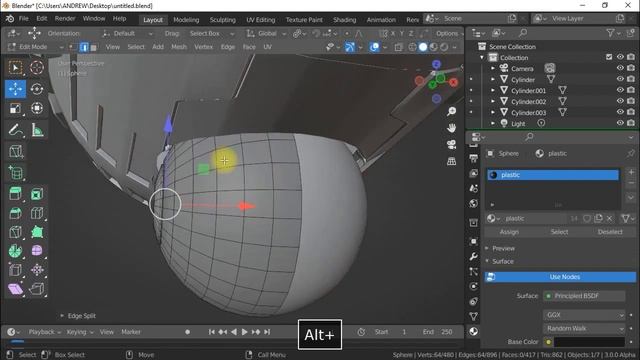Hide Cylinder.002 with its eye icon
640x360 pixels.
620,101
